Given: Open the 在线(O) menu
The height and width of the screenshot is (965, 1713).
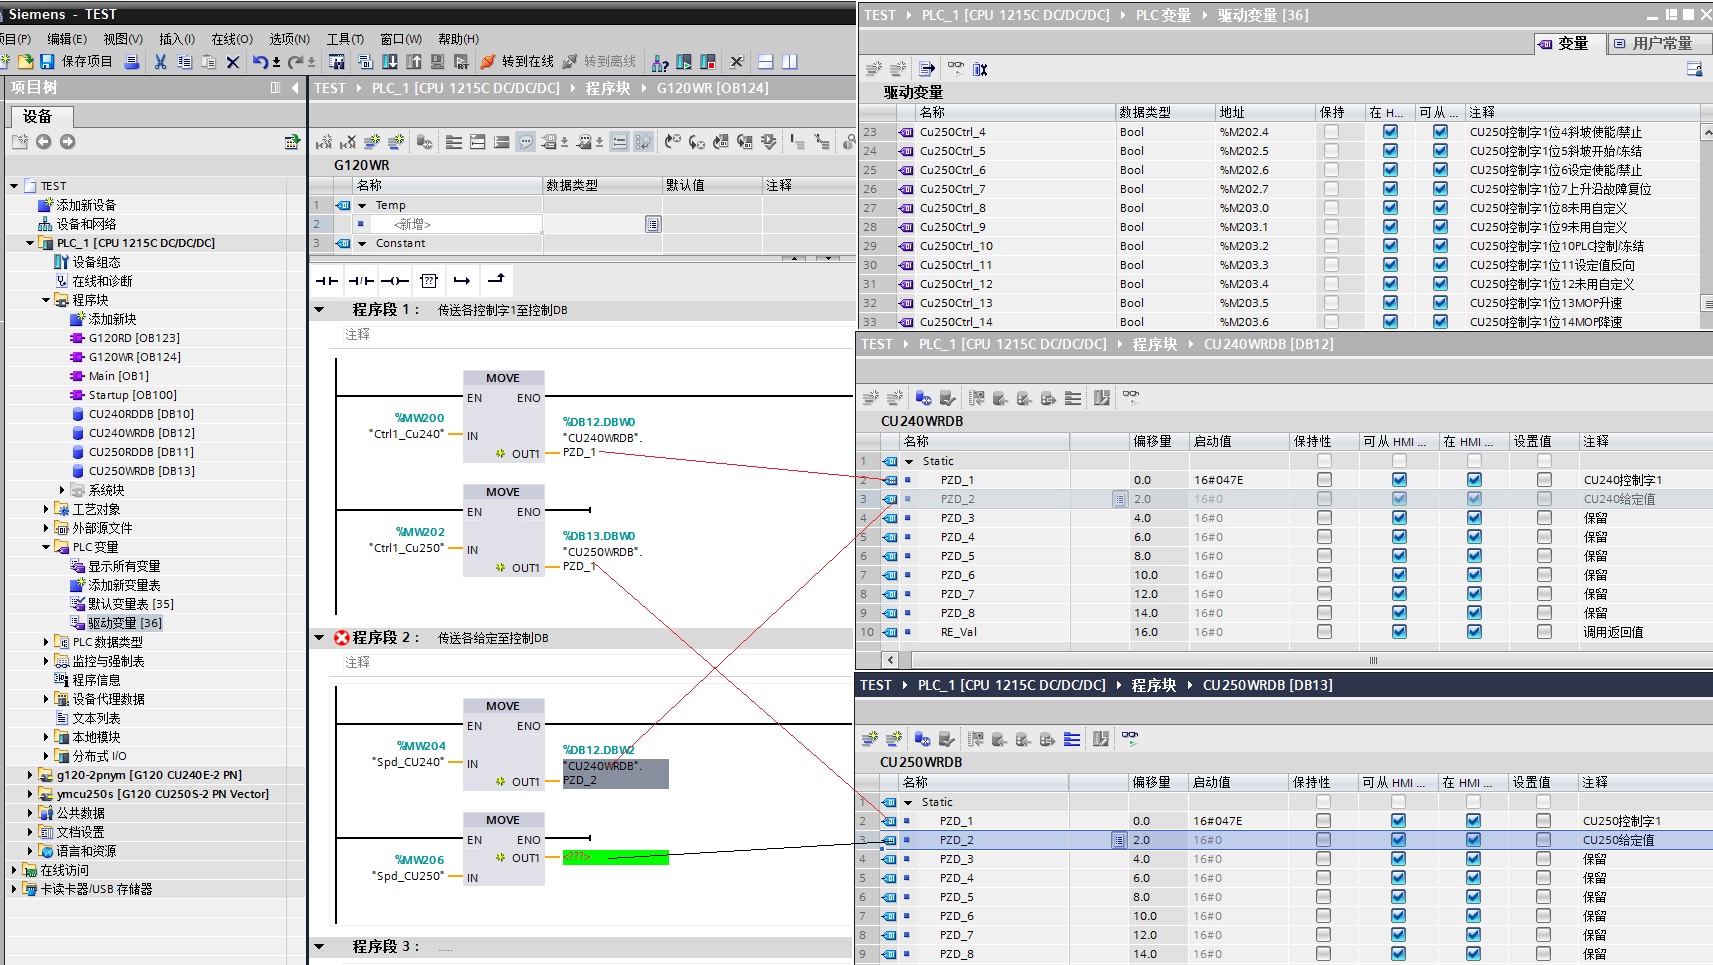Looking at the screenshot, I should [232, 39].
